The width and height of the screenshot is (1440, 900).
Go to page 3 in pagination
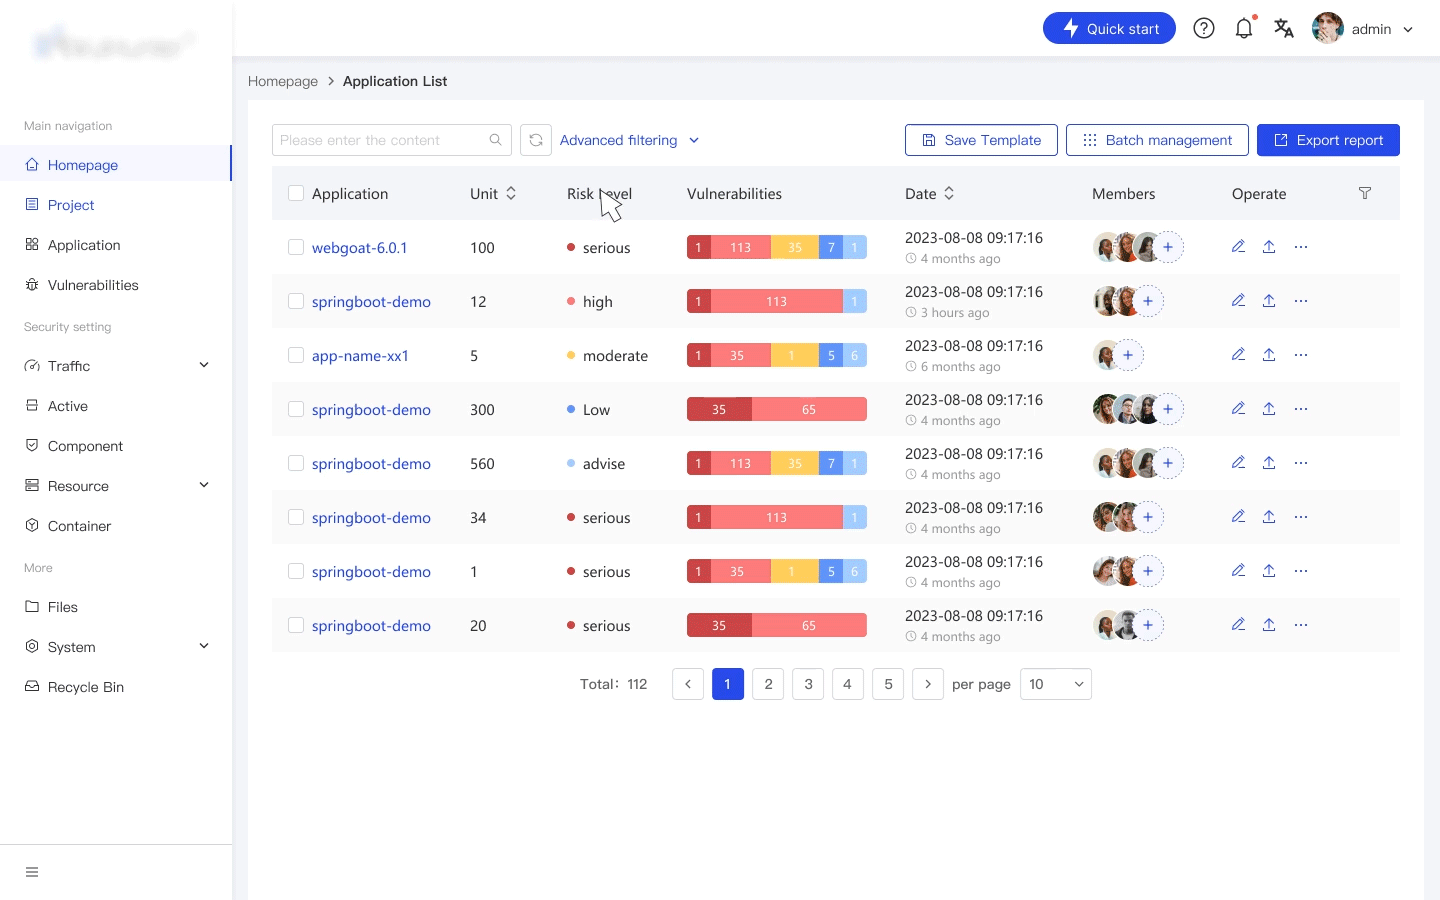[x=808, y=684]
